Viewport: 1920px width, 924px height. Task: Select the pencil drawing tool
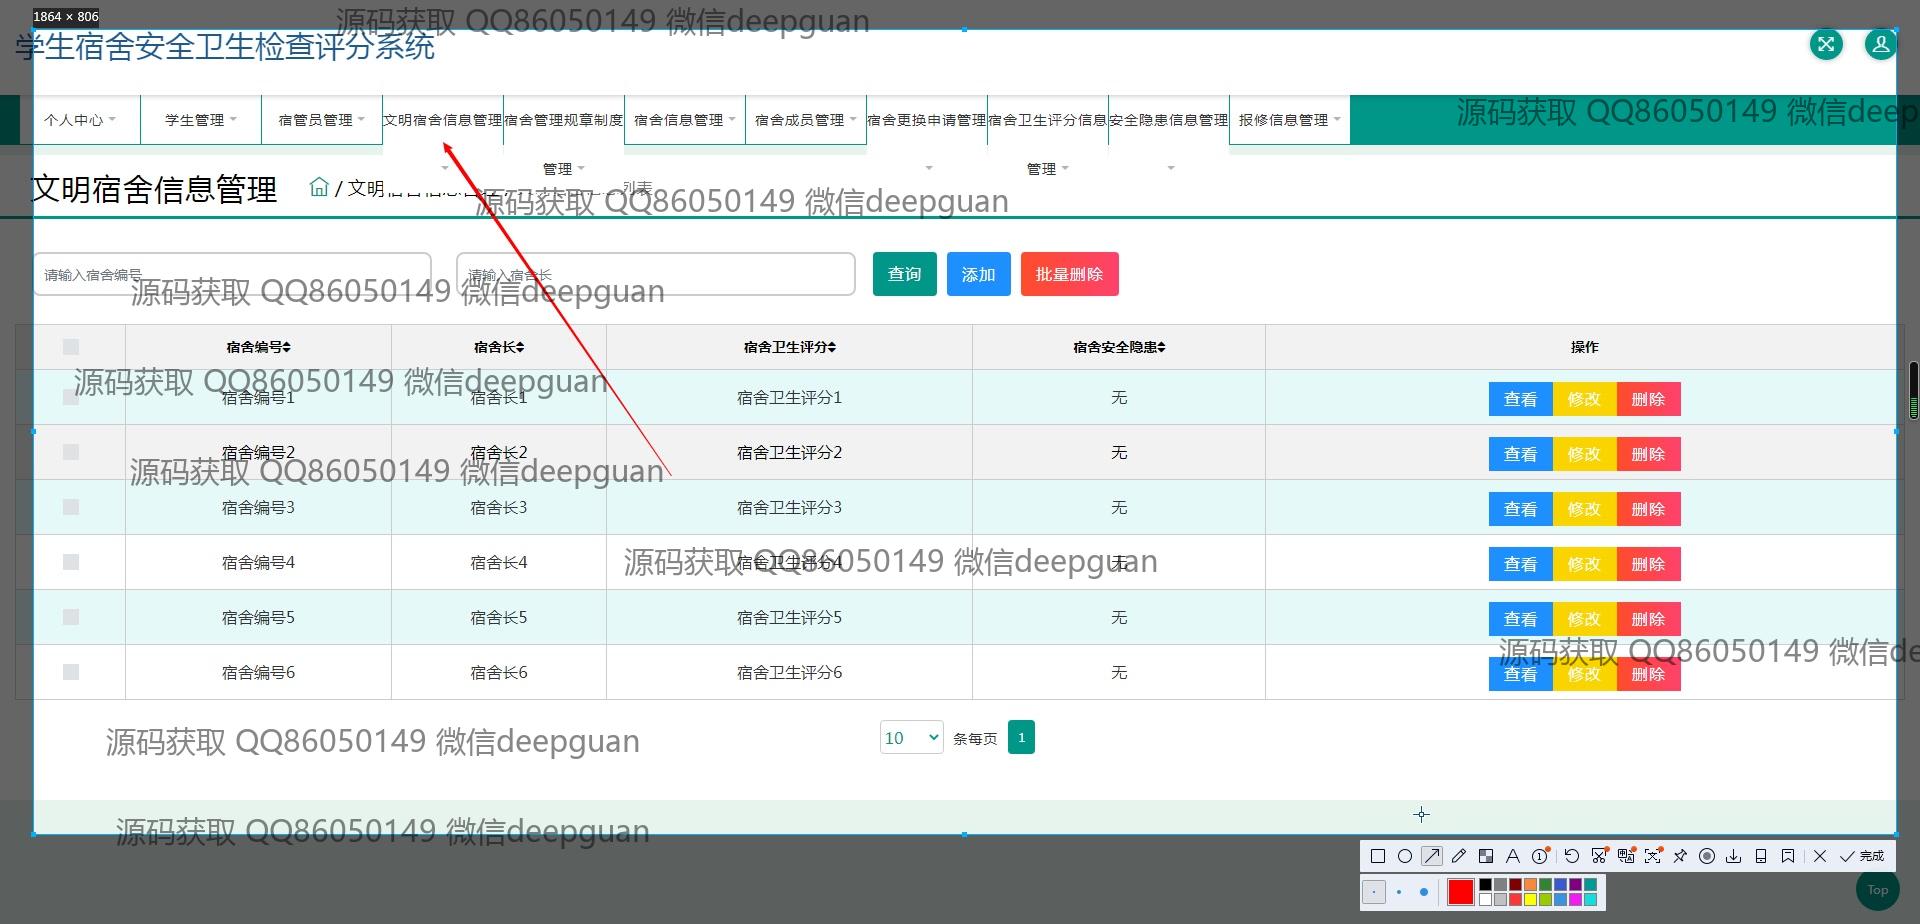1458,856
